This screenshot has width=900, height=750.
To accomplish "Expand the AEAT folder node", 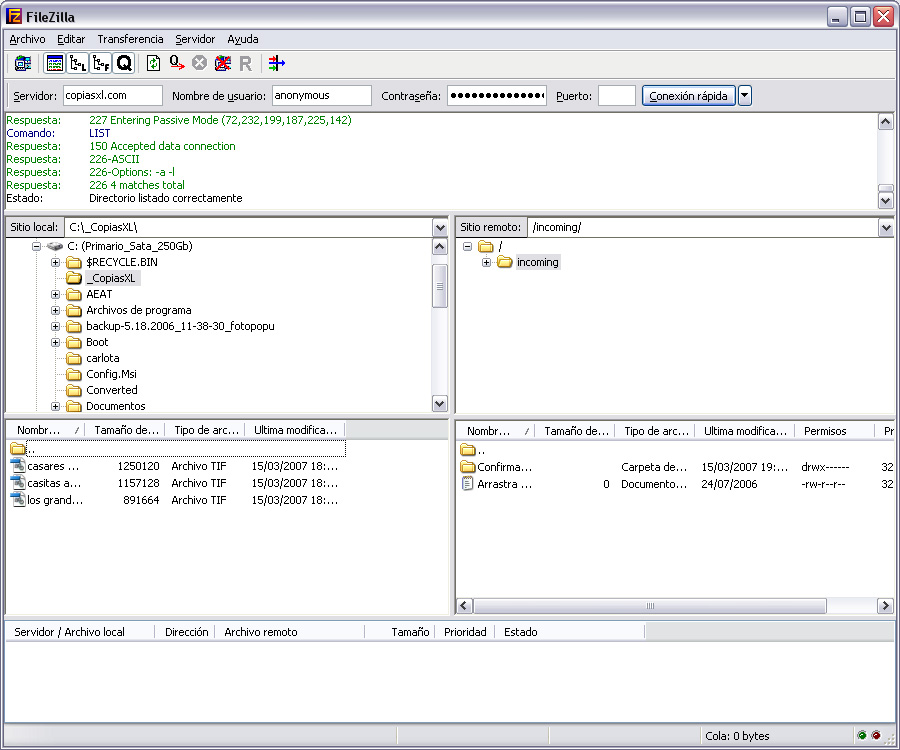I will coord(56,294).
